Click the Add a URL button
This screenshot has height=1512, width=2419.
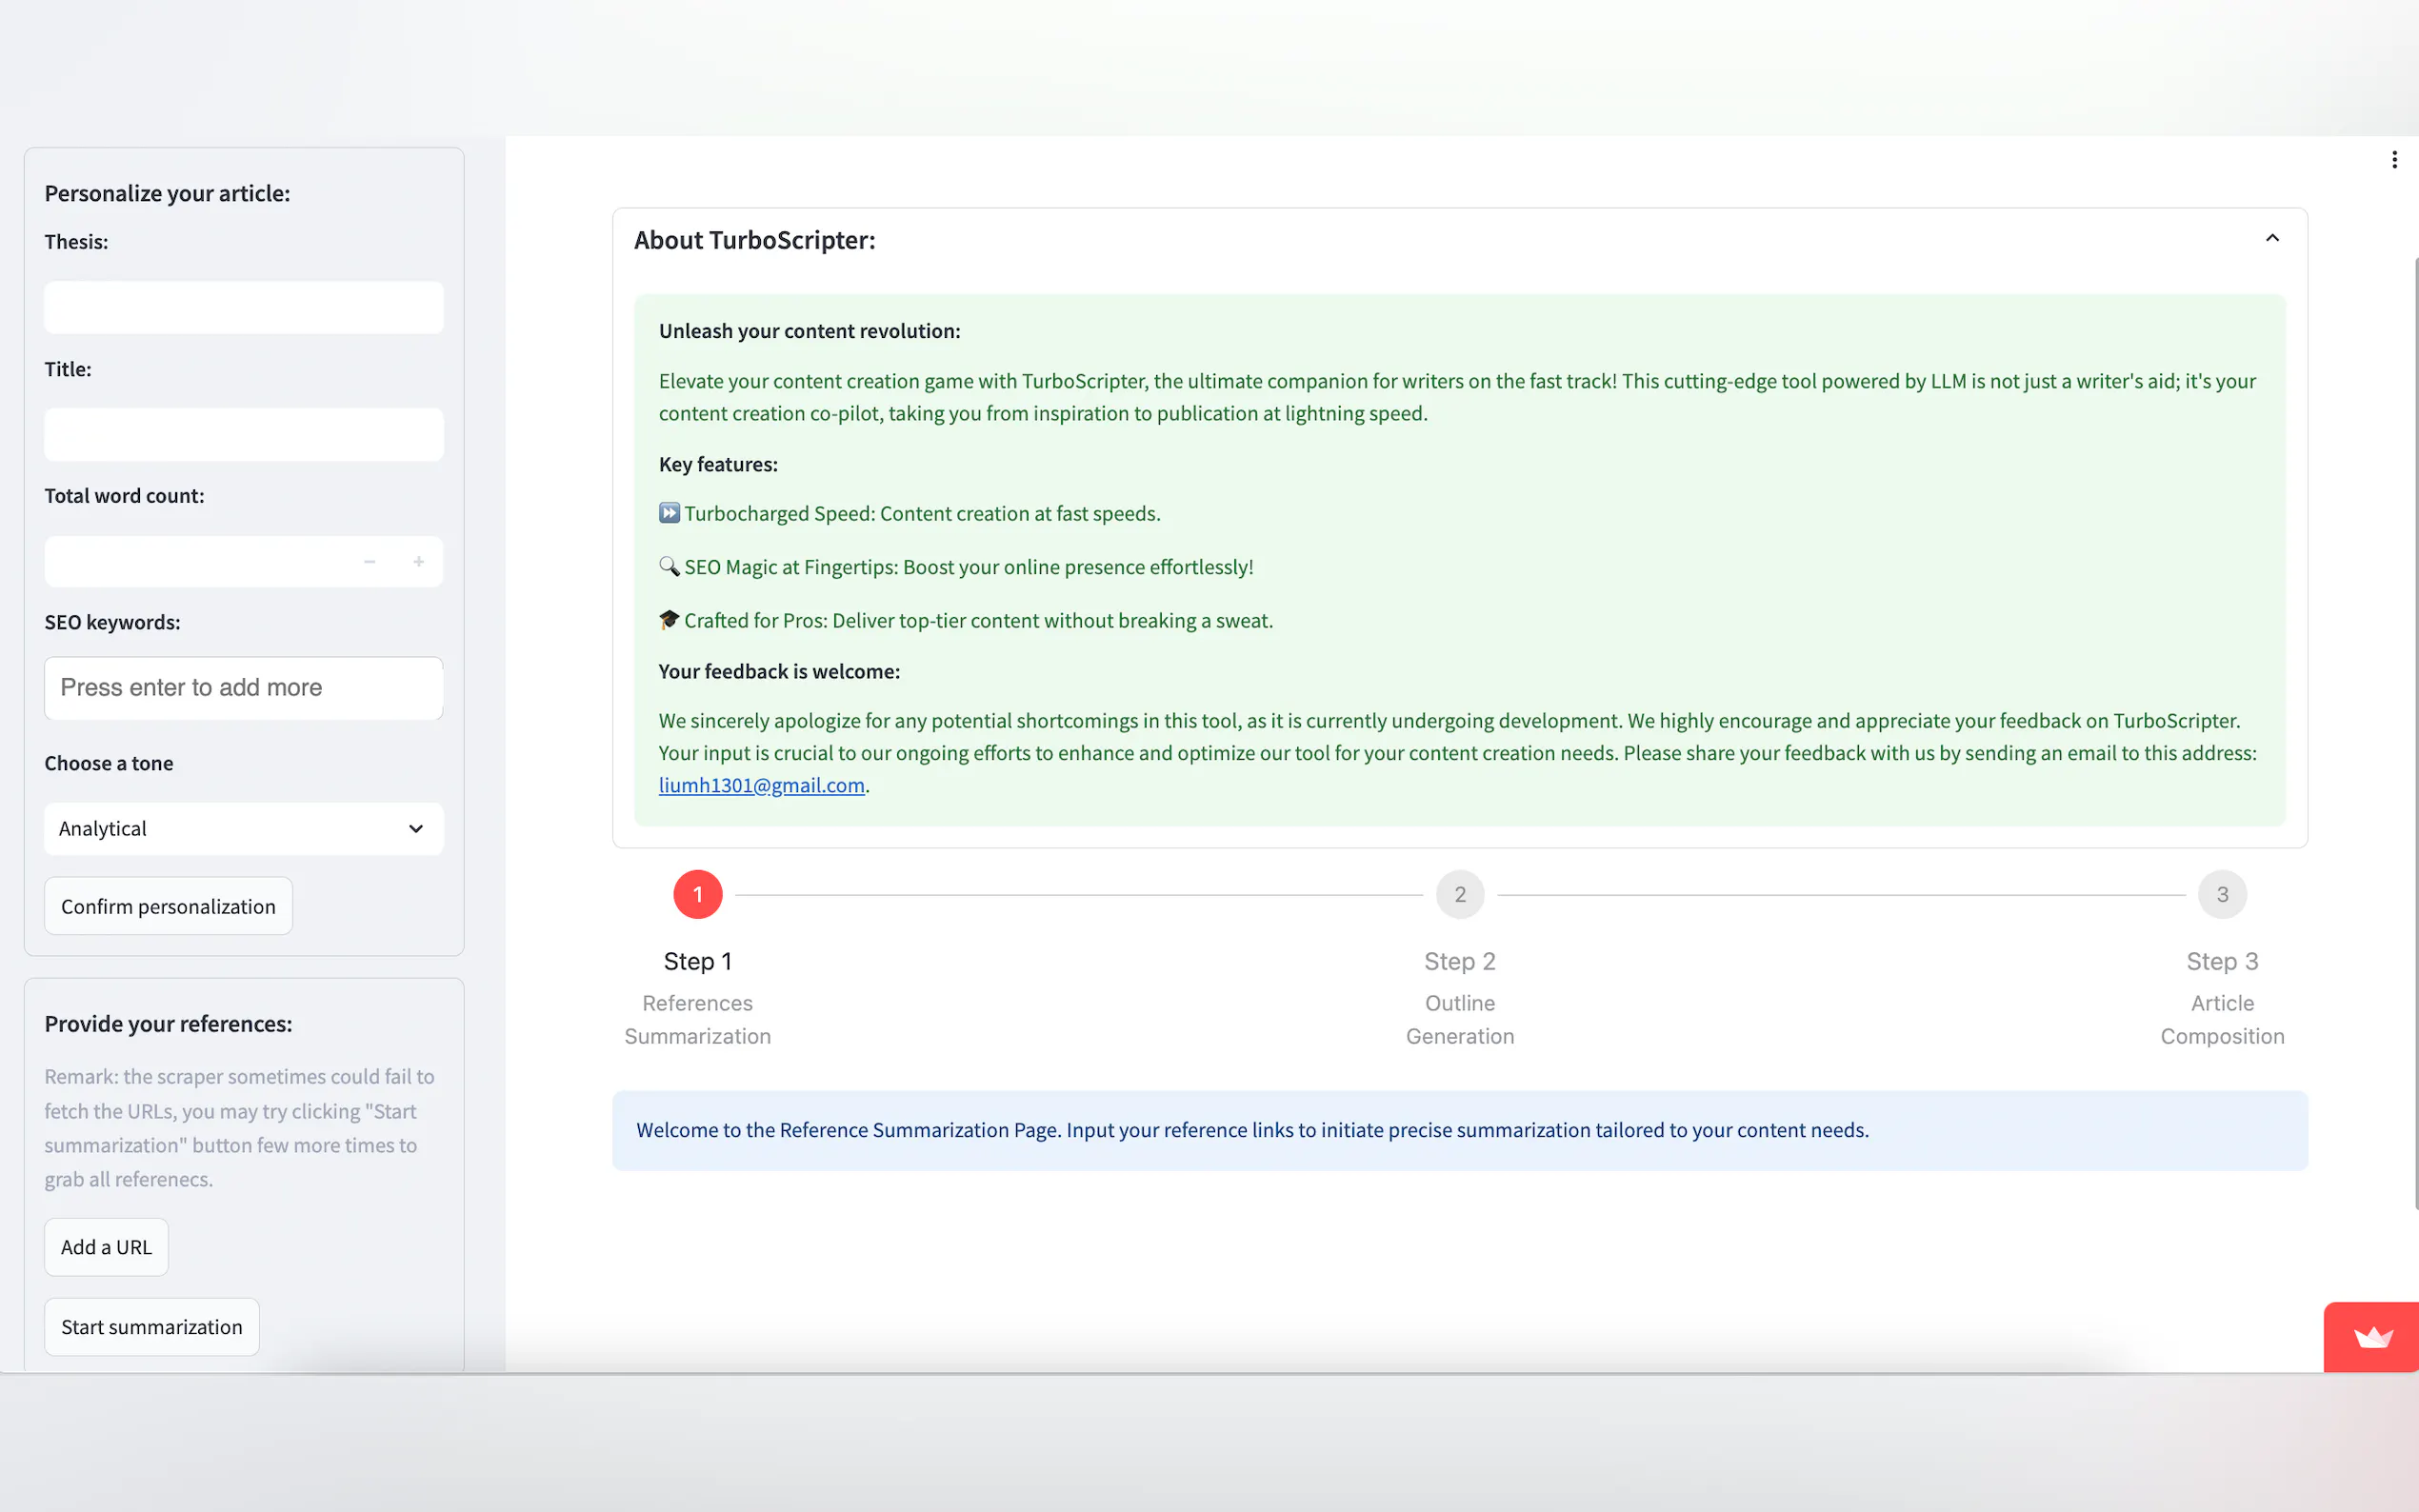tap(106, 1247)
